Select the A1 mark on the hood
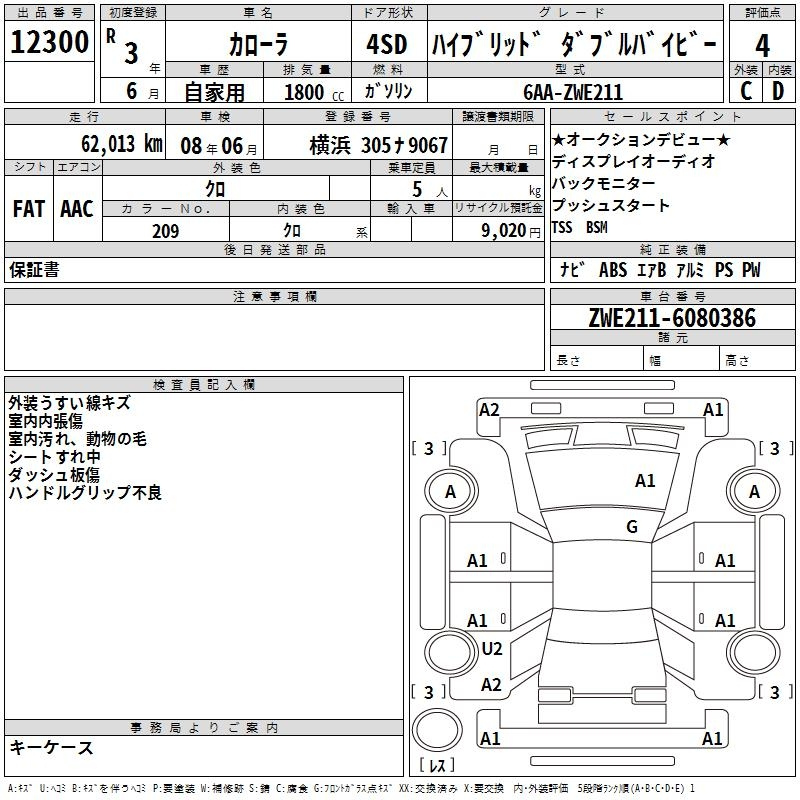Viewport: 800px width, 800px height. 645,481
